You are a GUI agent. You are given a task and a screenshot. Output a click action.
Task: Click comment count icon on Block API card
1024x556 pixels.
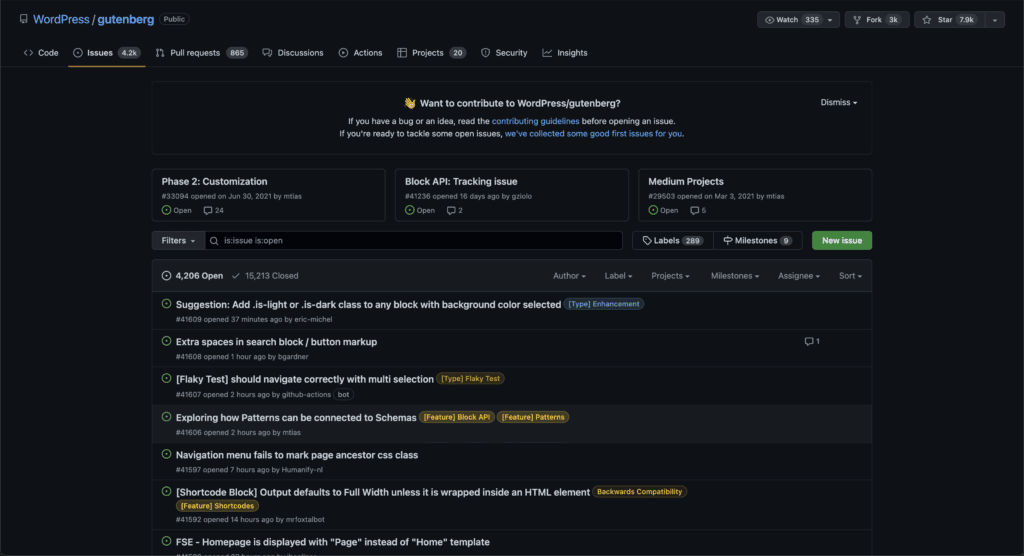click(x=451, y=210)
